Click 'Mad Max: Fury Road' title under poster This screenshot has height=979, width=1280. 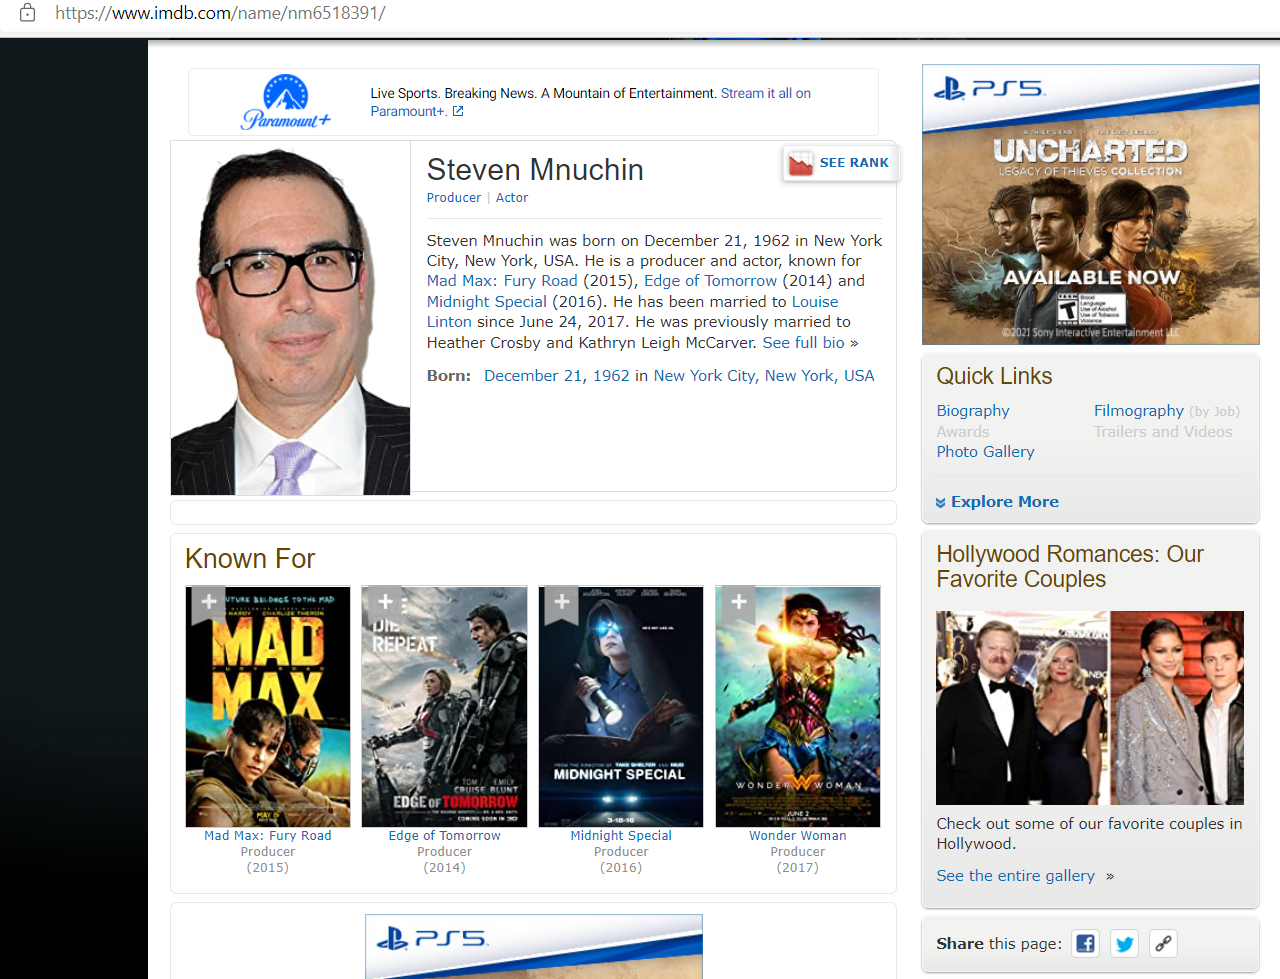[268, 836]
